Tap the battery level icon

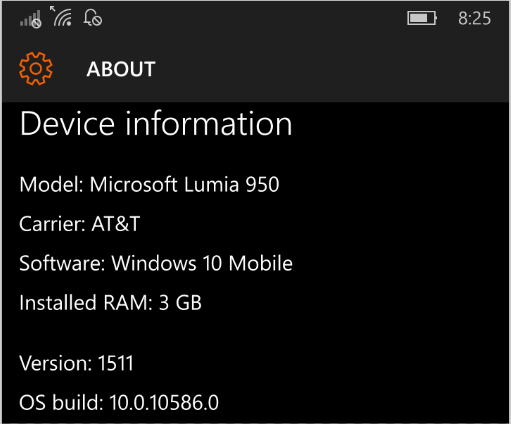422,18
